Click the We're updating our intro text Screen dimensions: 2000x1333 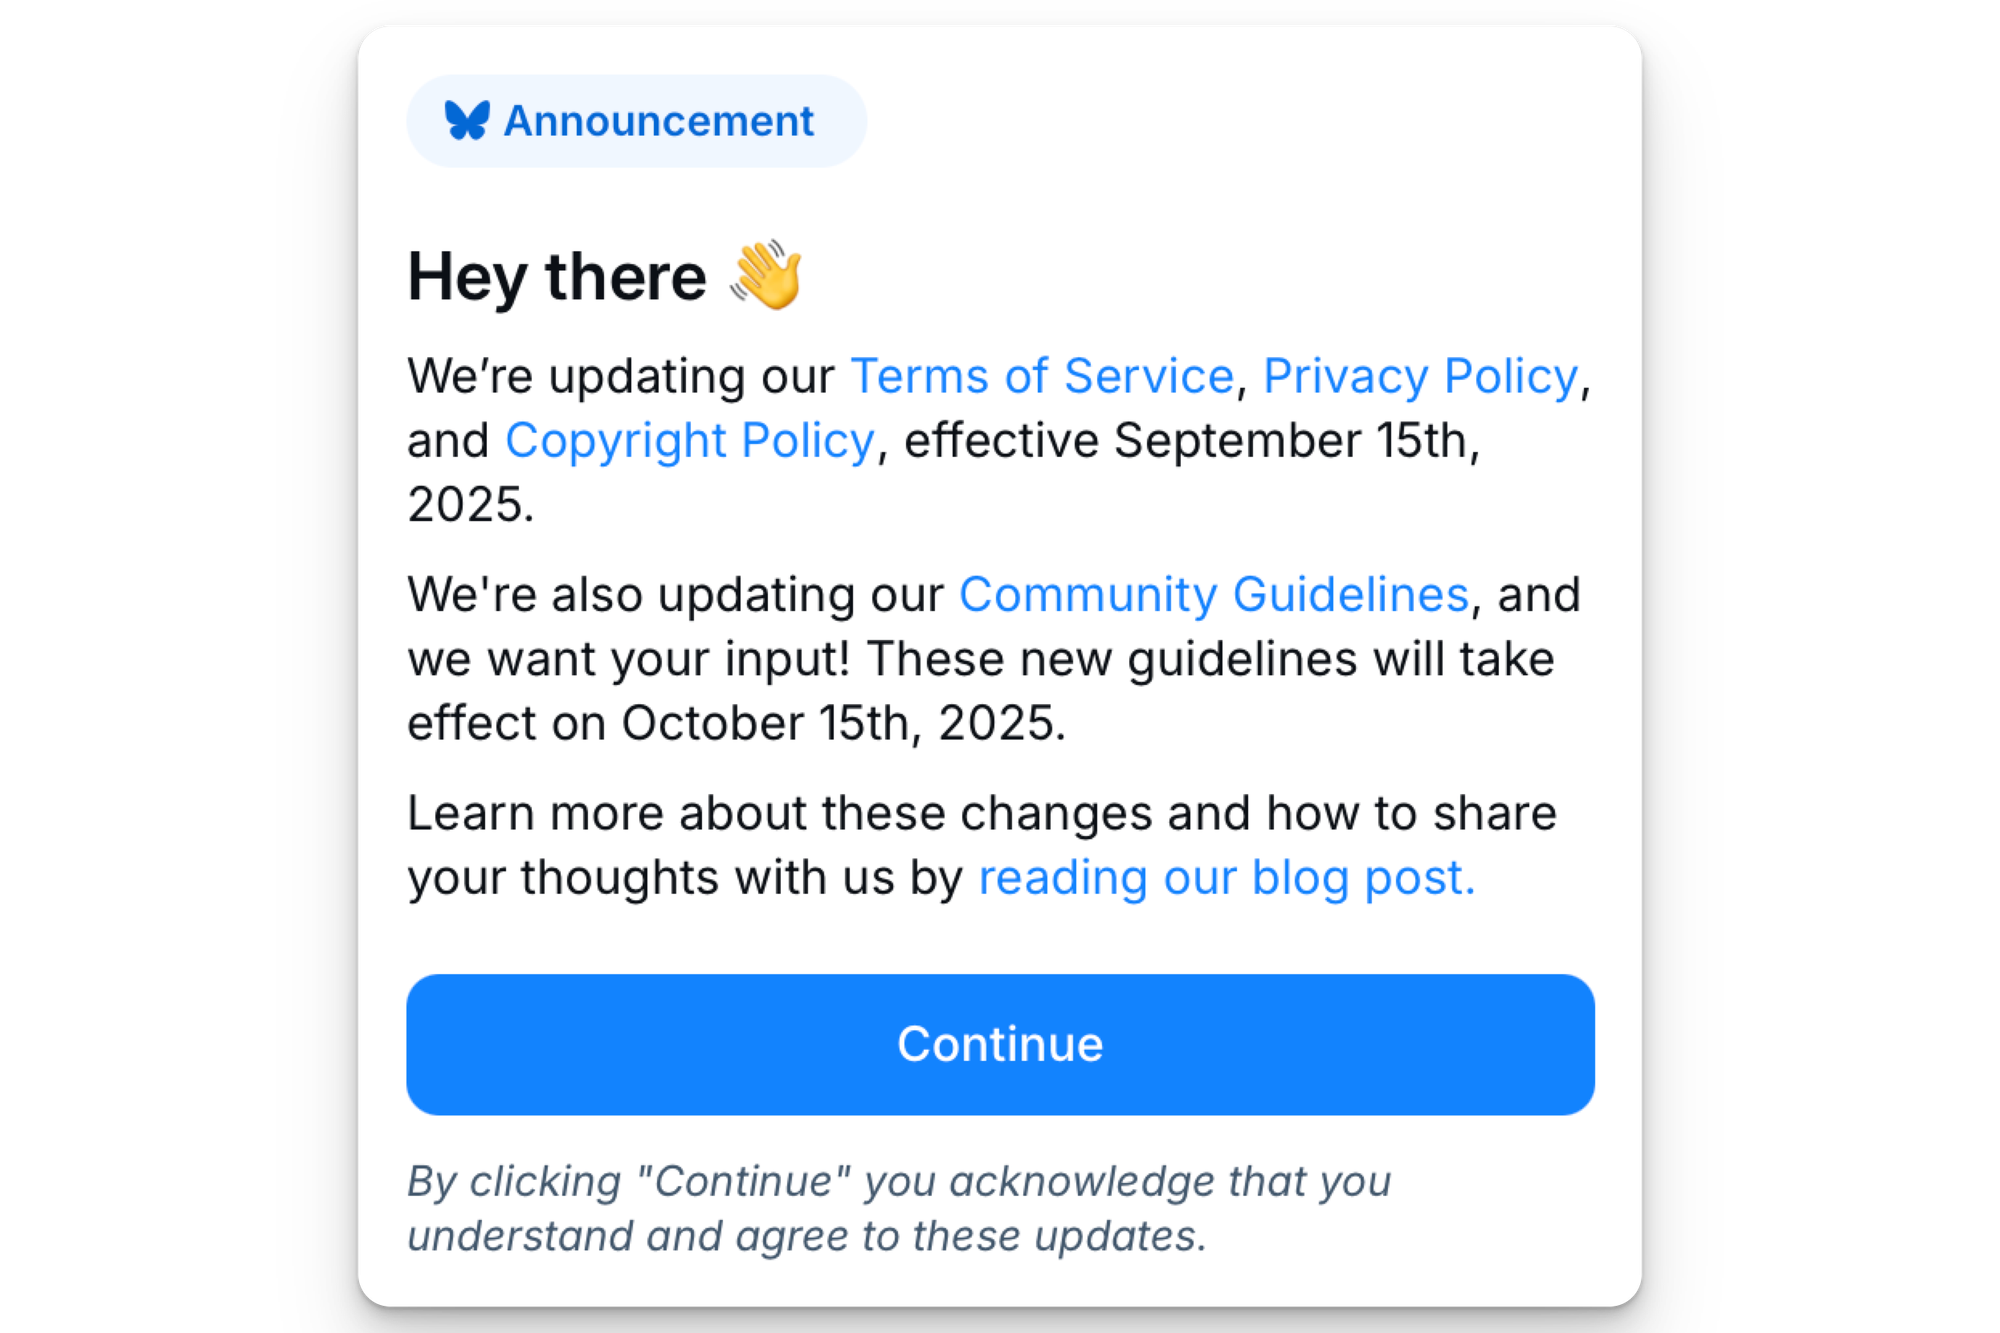[621, 377]
